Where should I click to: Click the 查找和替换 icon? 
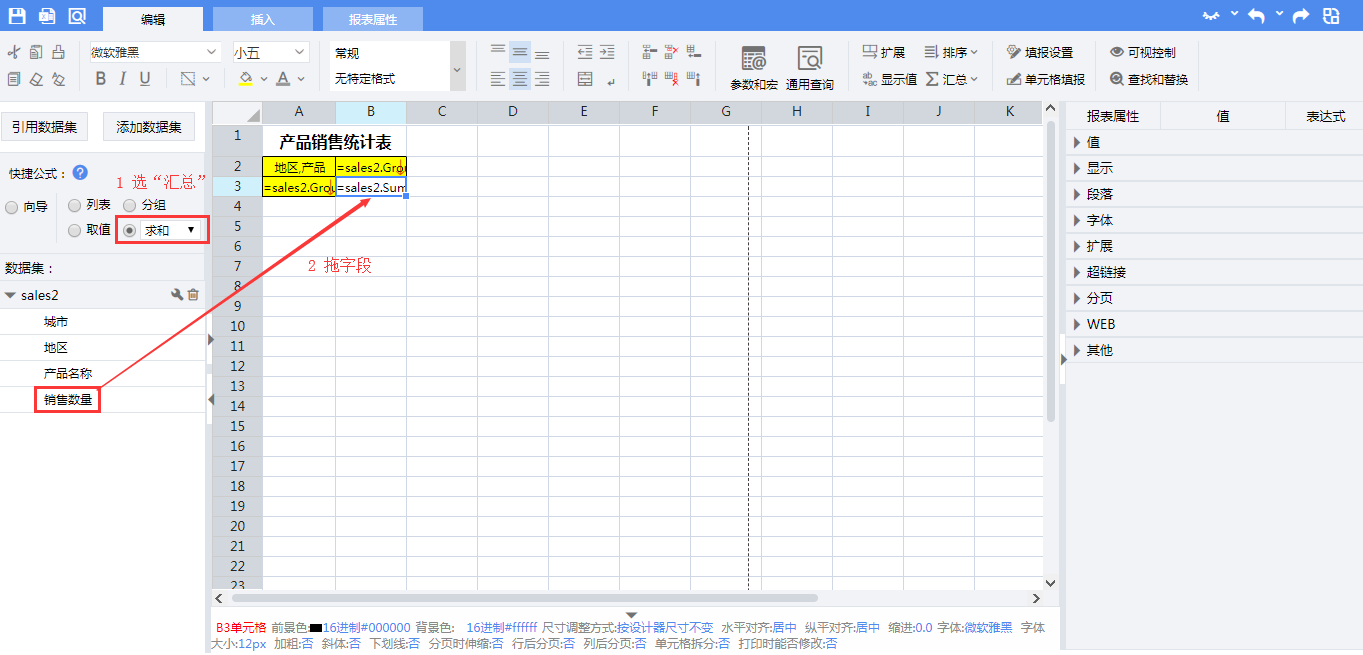tap(1117, 79)
